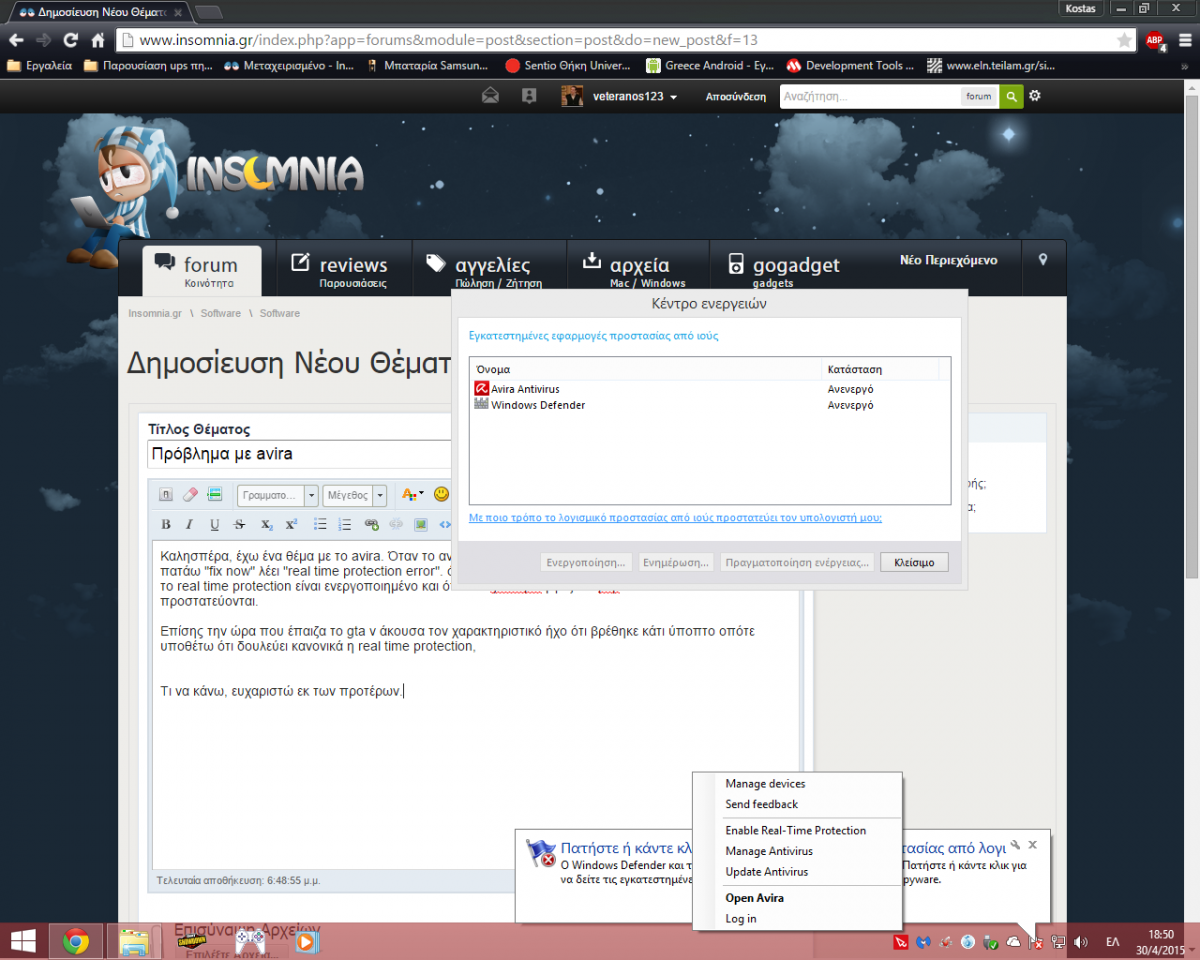Switch to the reviews tab

pyautogui.click(x=343, y=268)
